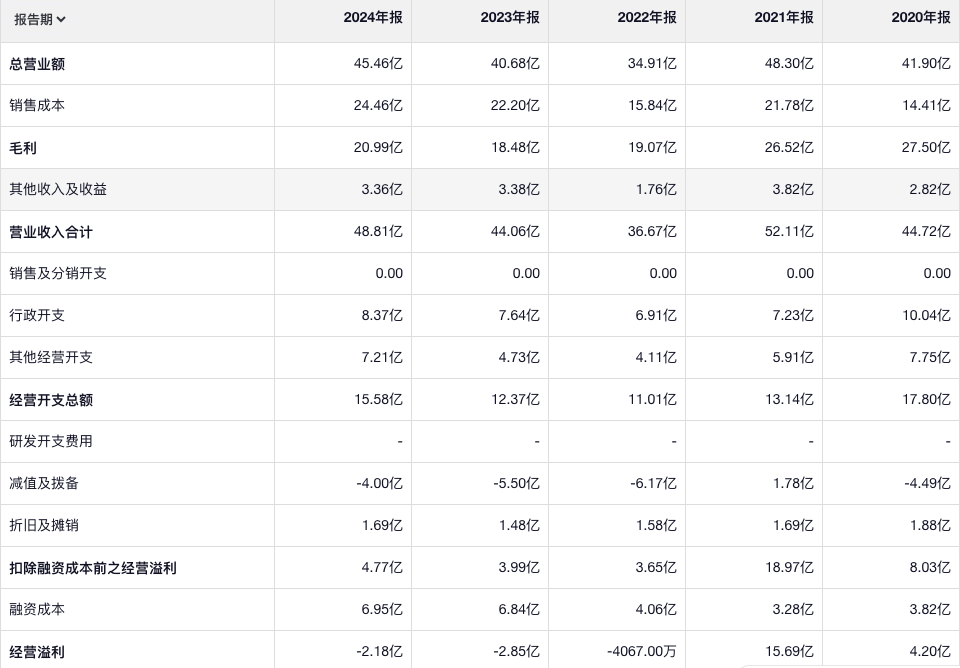The height and width of the screenshot is (668, 960).
Task: Select the 2021年报 column header
Action: (x=784, y=18)
